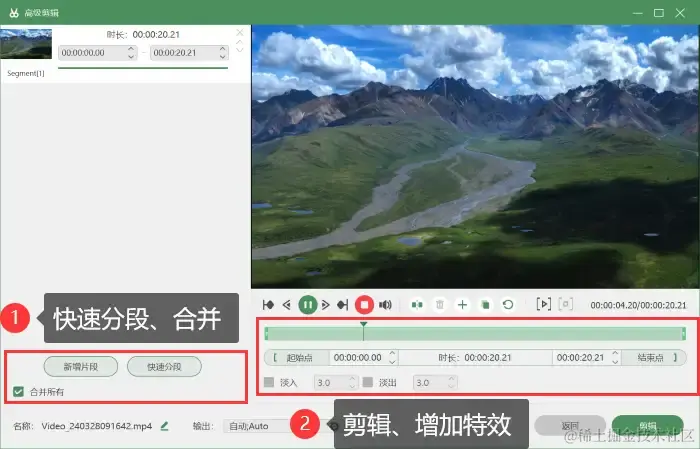Click 新增片段 to add a segment
Screen dimensions: 700x449
coord(81,367)
